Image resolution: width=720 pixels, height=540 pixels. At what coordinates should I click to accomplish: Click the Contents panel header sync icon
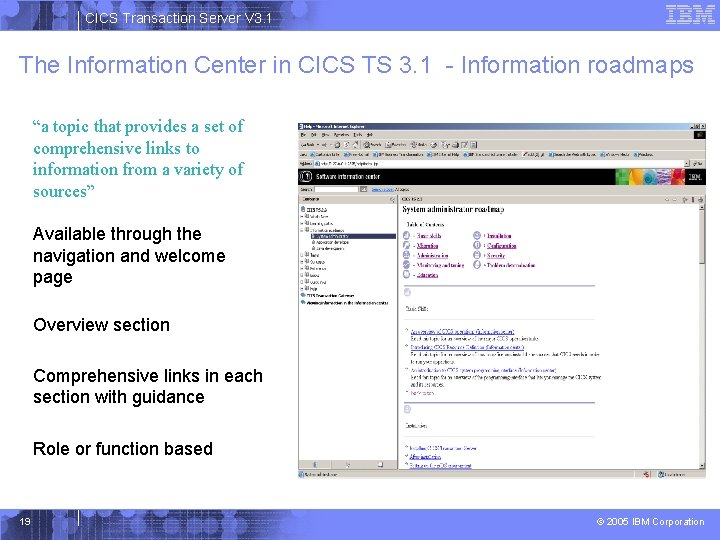point(392,199)
